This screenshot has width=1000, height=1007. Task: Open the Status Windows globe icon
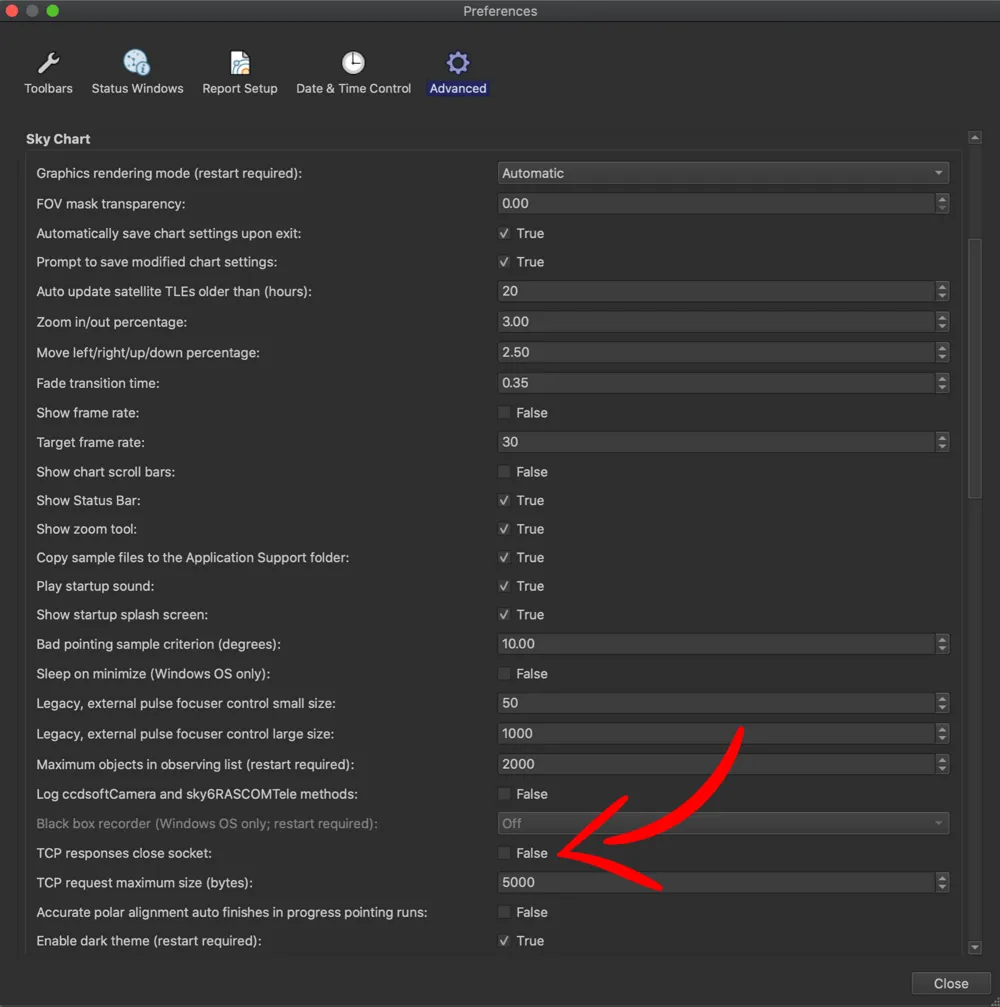point(137,62)
